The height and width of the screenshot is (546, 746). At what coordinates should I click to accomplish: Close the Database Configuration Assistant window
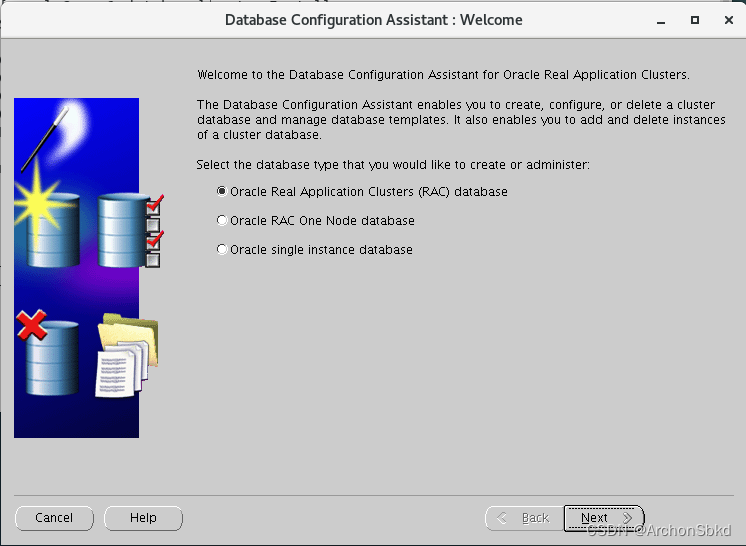tap(728, 20)
